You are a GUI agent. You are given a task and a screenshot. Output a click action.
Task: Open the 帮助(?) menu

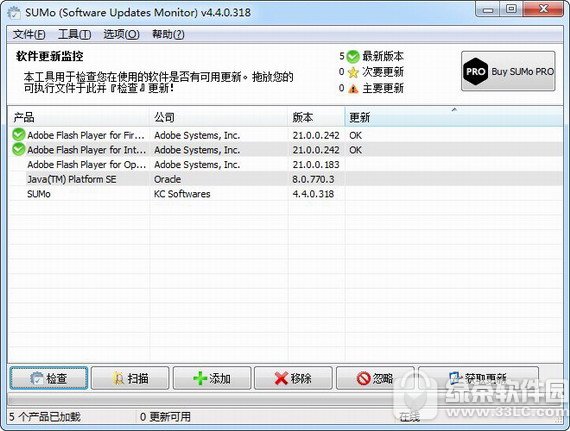point(168,35)
